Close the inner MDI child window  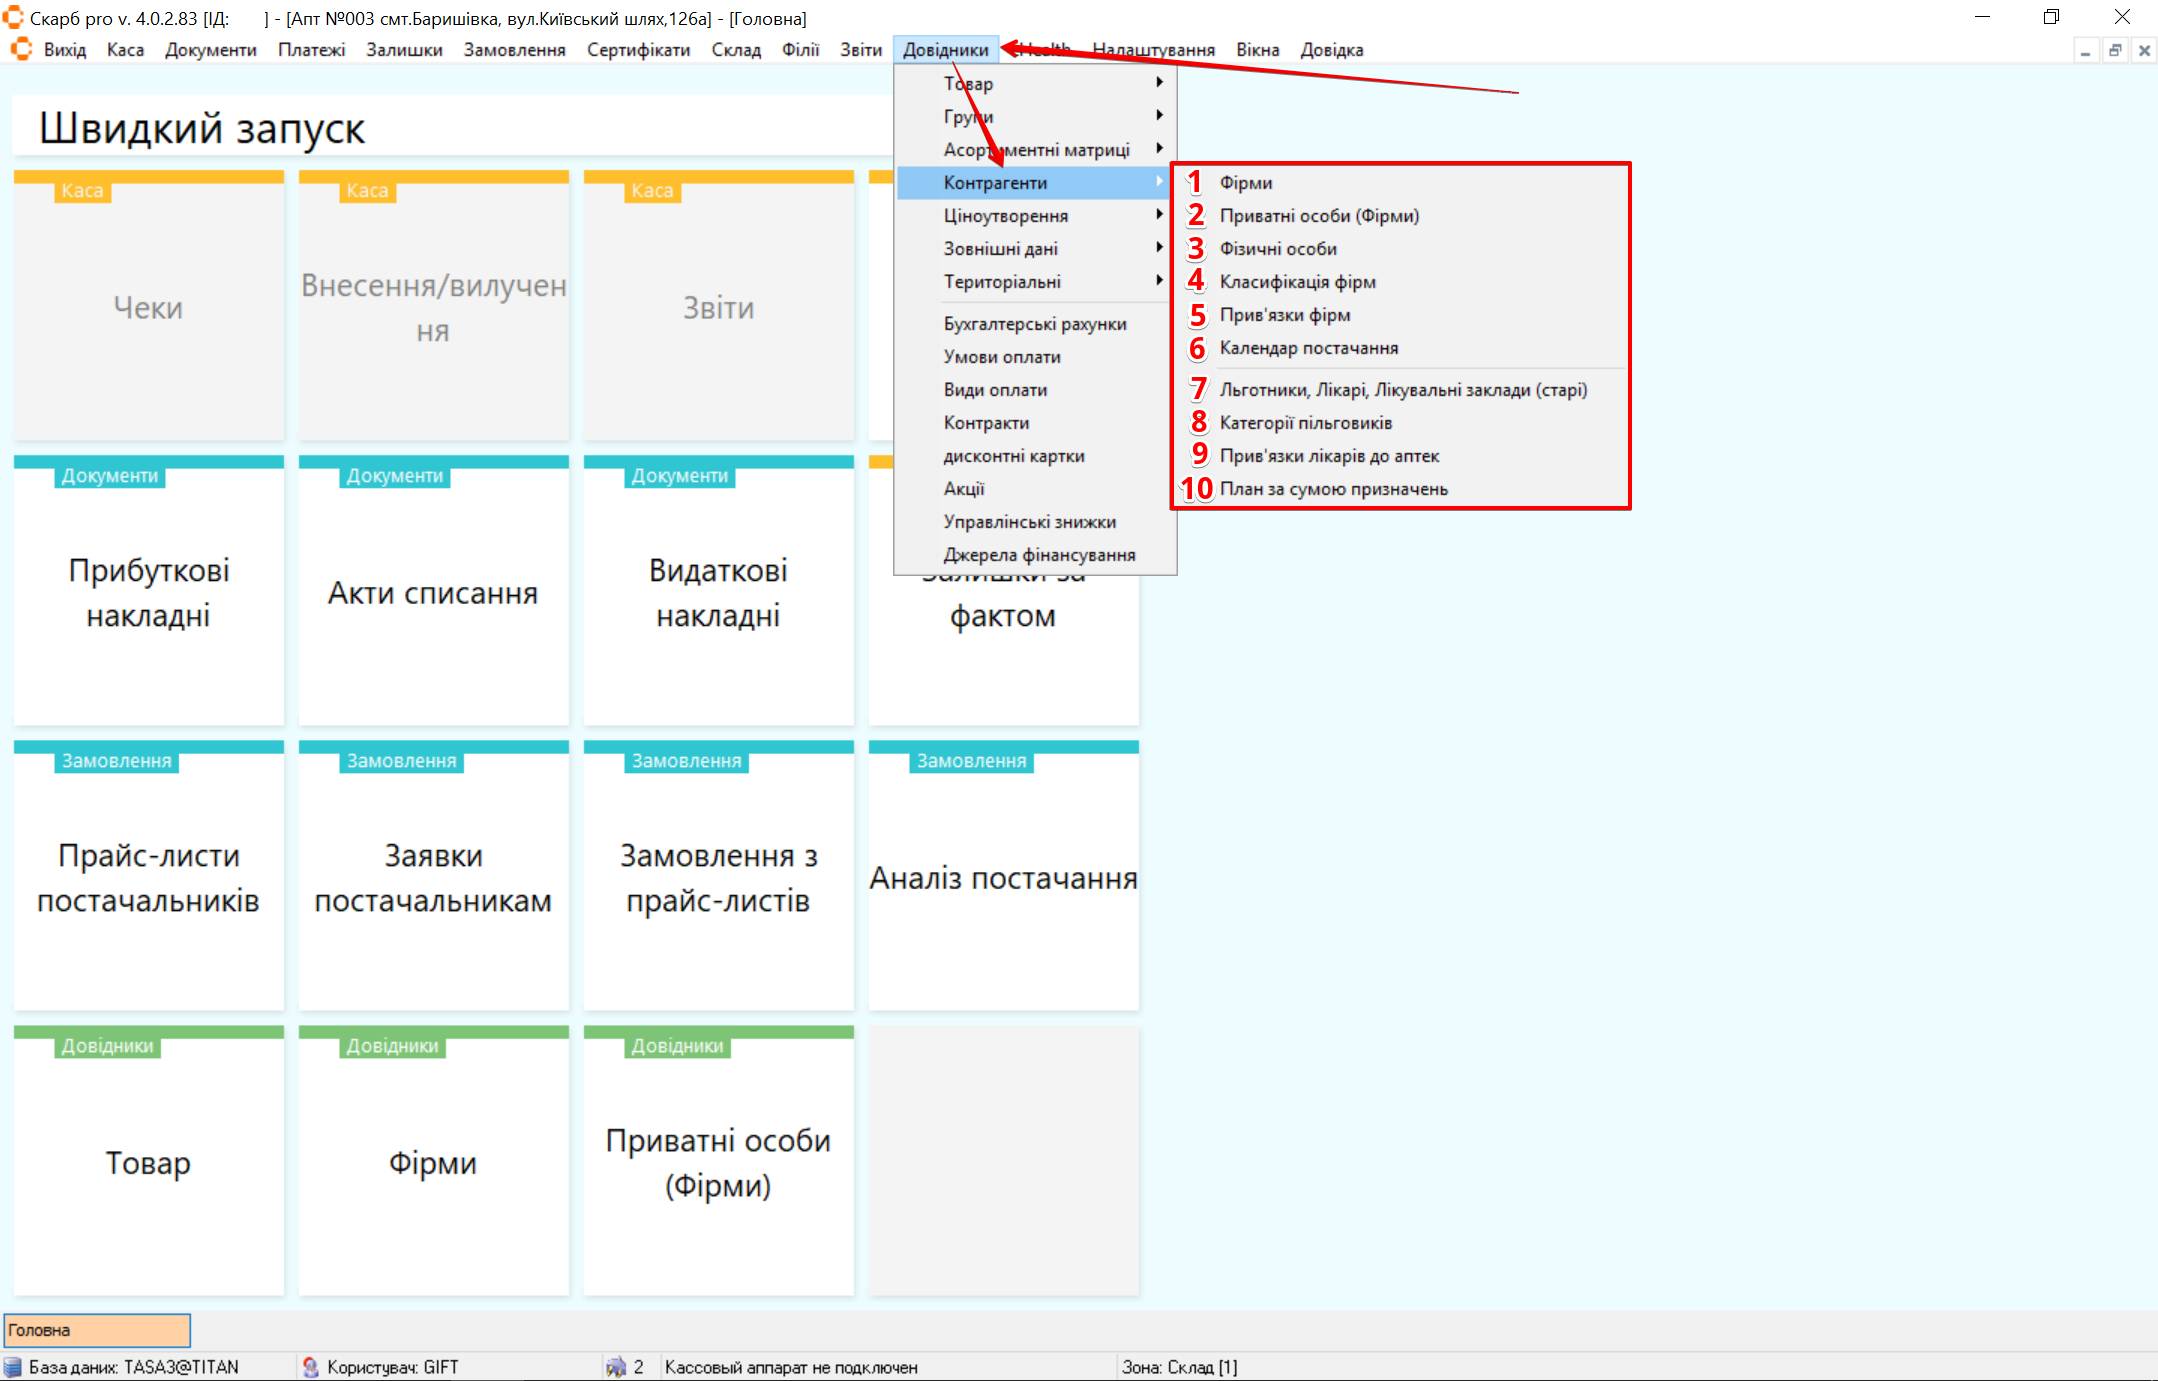tap(2144, 50)
